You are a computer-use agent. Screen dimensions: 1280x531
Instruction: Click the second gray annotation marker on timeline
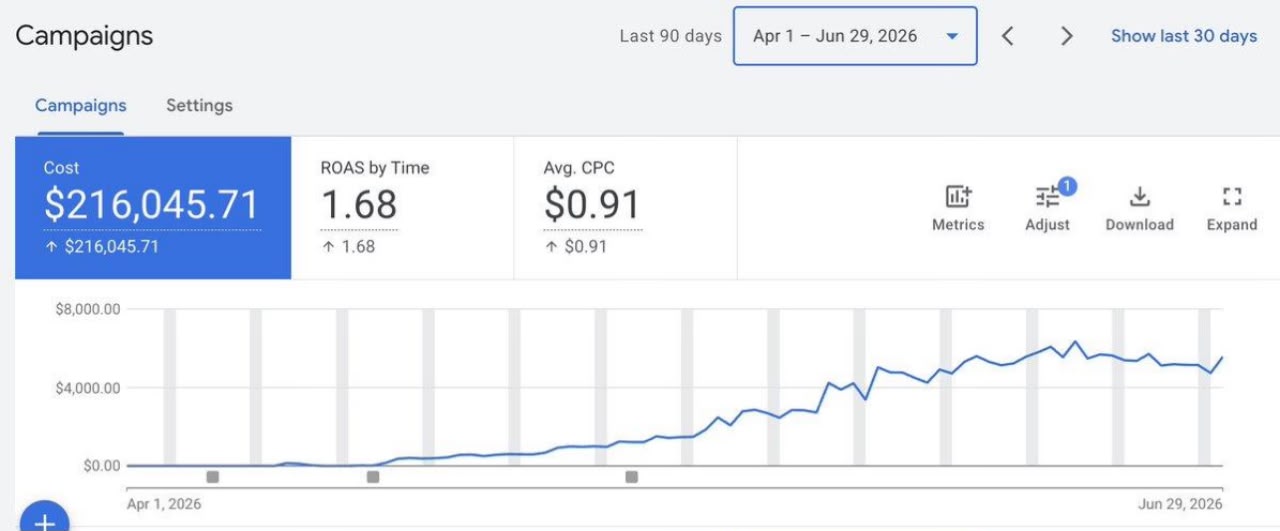[x=373, y=477]
